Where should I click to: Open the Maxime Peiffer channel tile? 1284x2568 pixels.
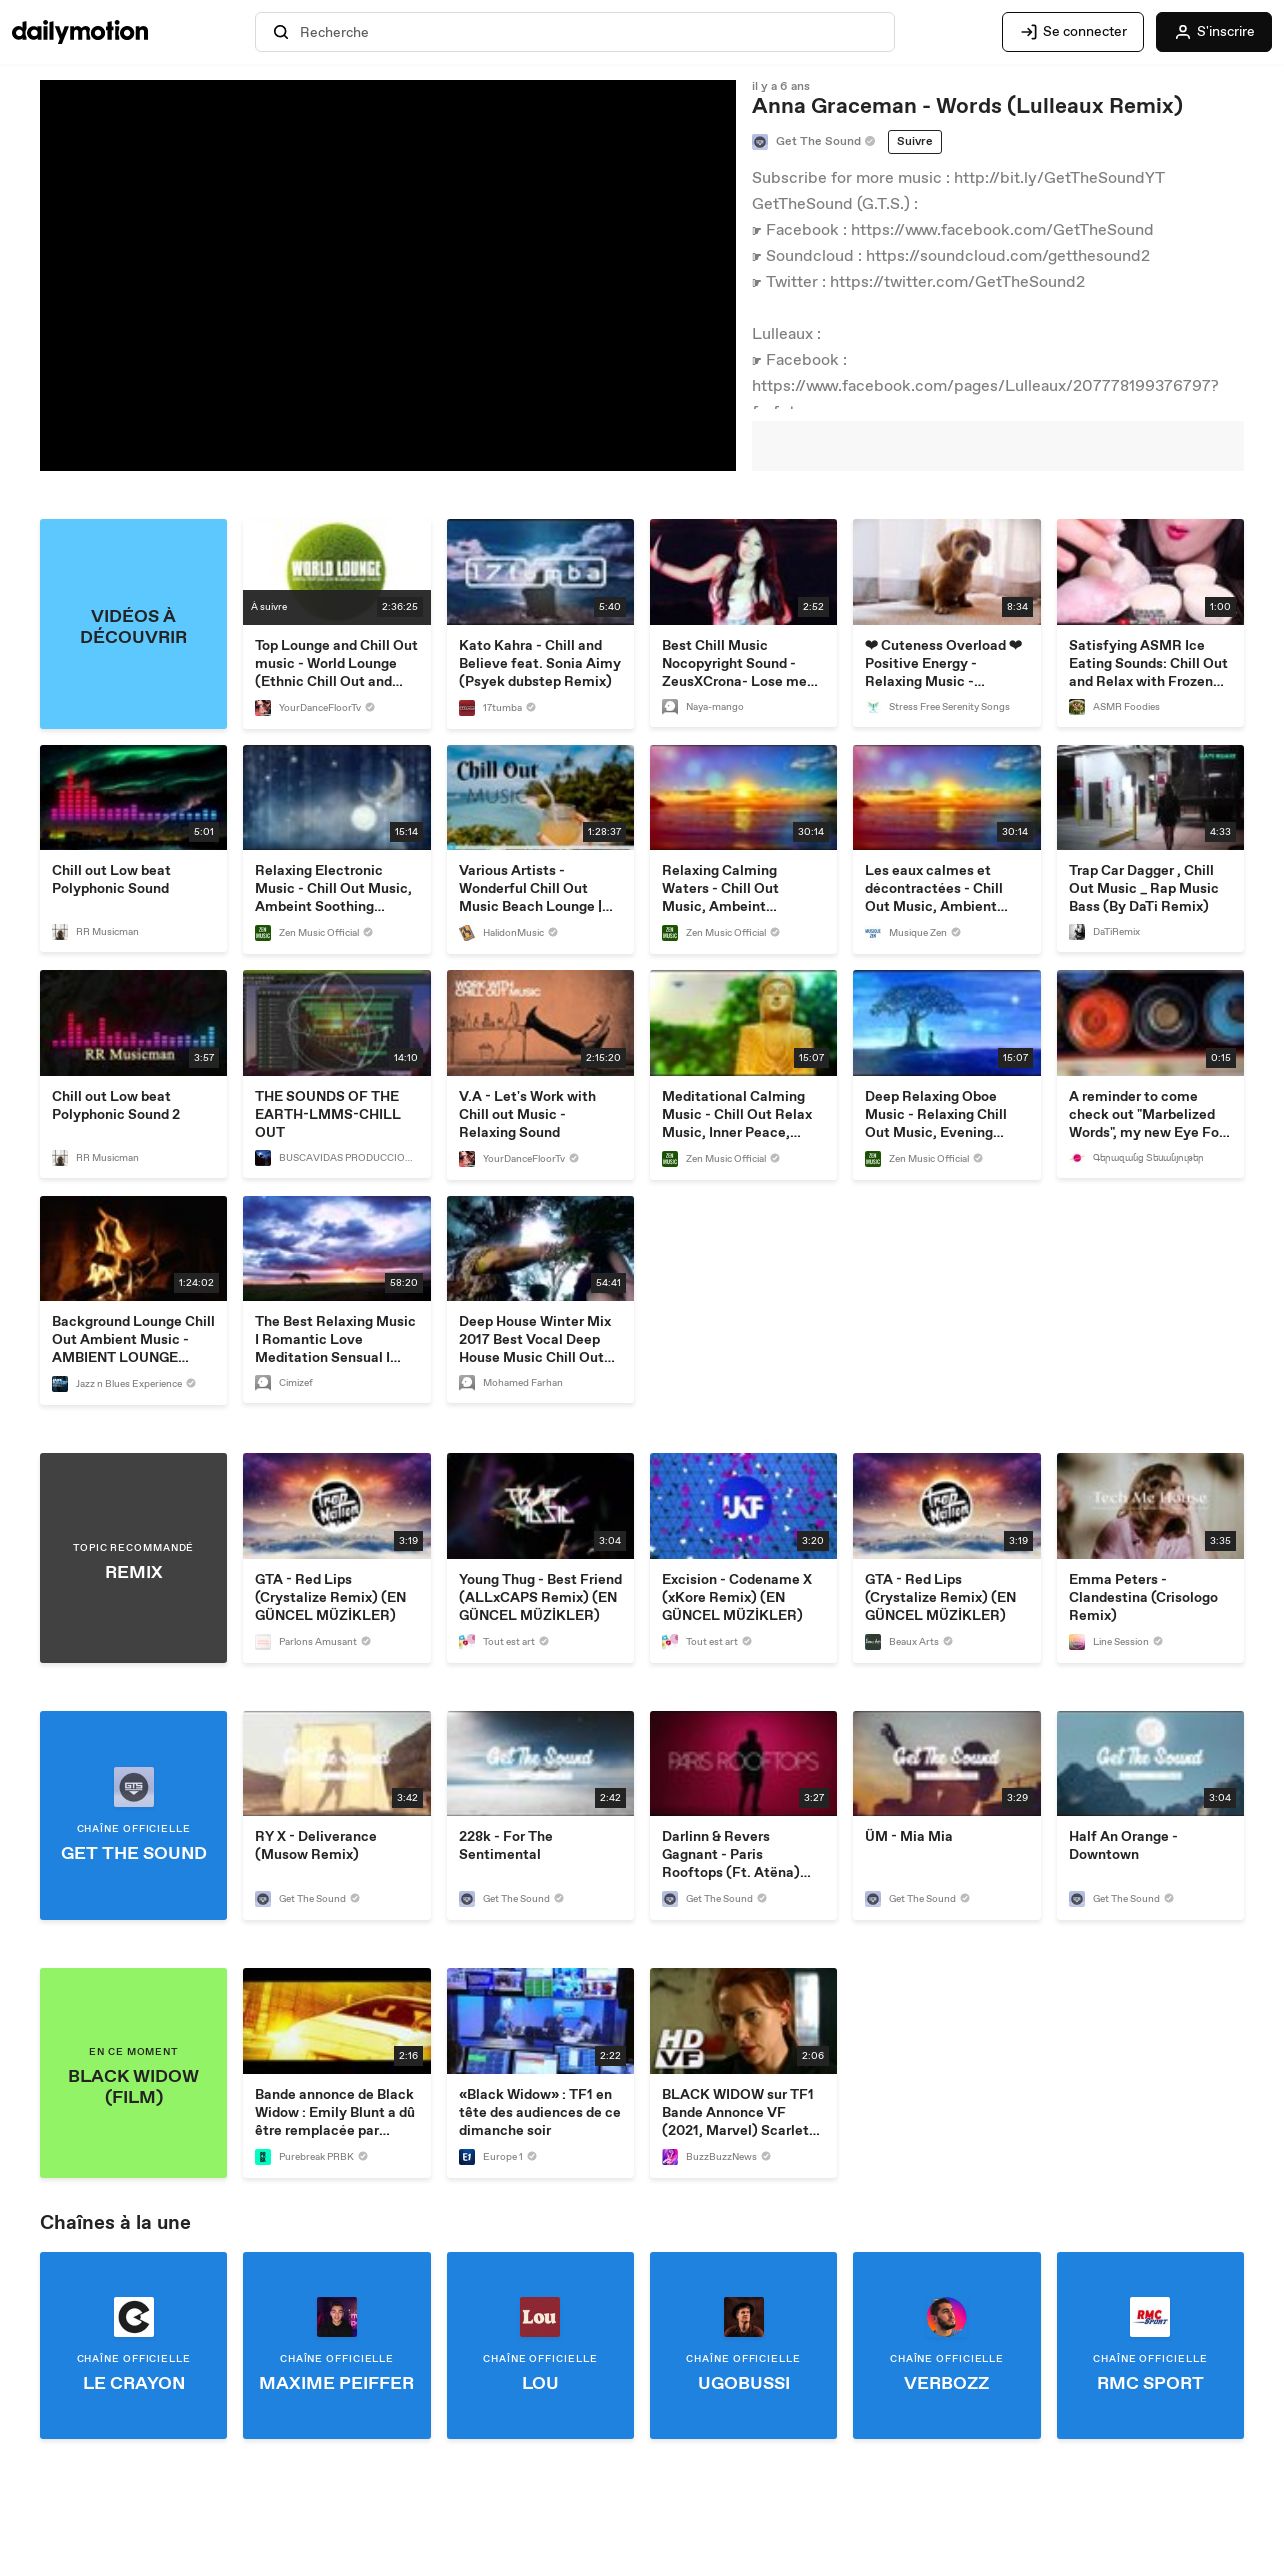(x=337, y=2346)
